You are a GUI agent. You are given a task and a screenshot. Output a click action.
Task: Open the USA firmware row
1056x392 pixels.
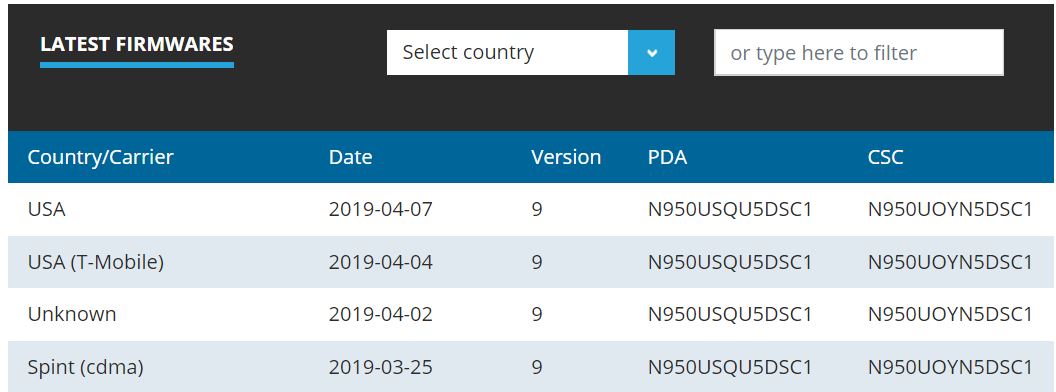tap(531, 209)
